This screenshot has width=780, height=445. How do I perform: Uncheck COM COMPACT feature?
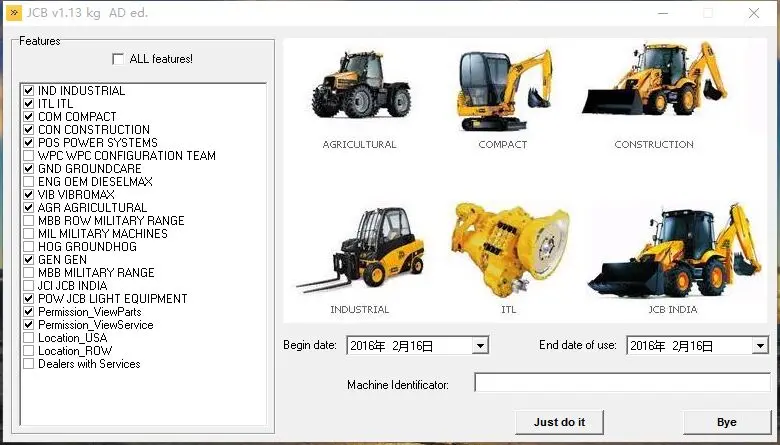point(28,116)
